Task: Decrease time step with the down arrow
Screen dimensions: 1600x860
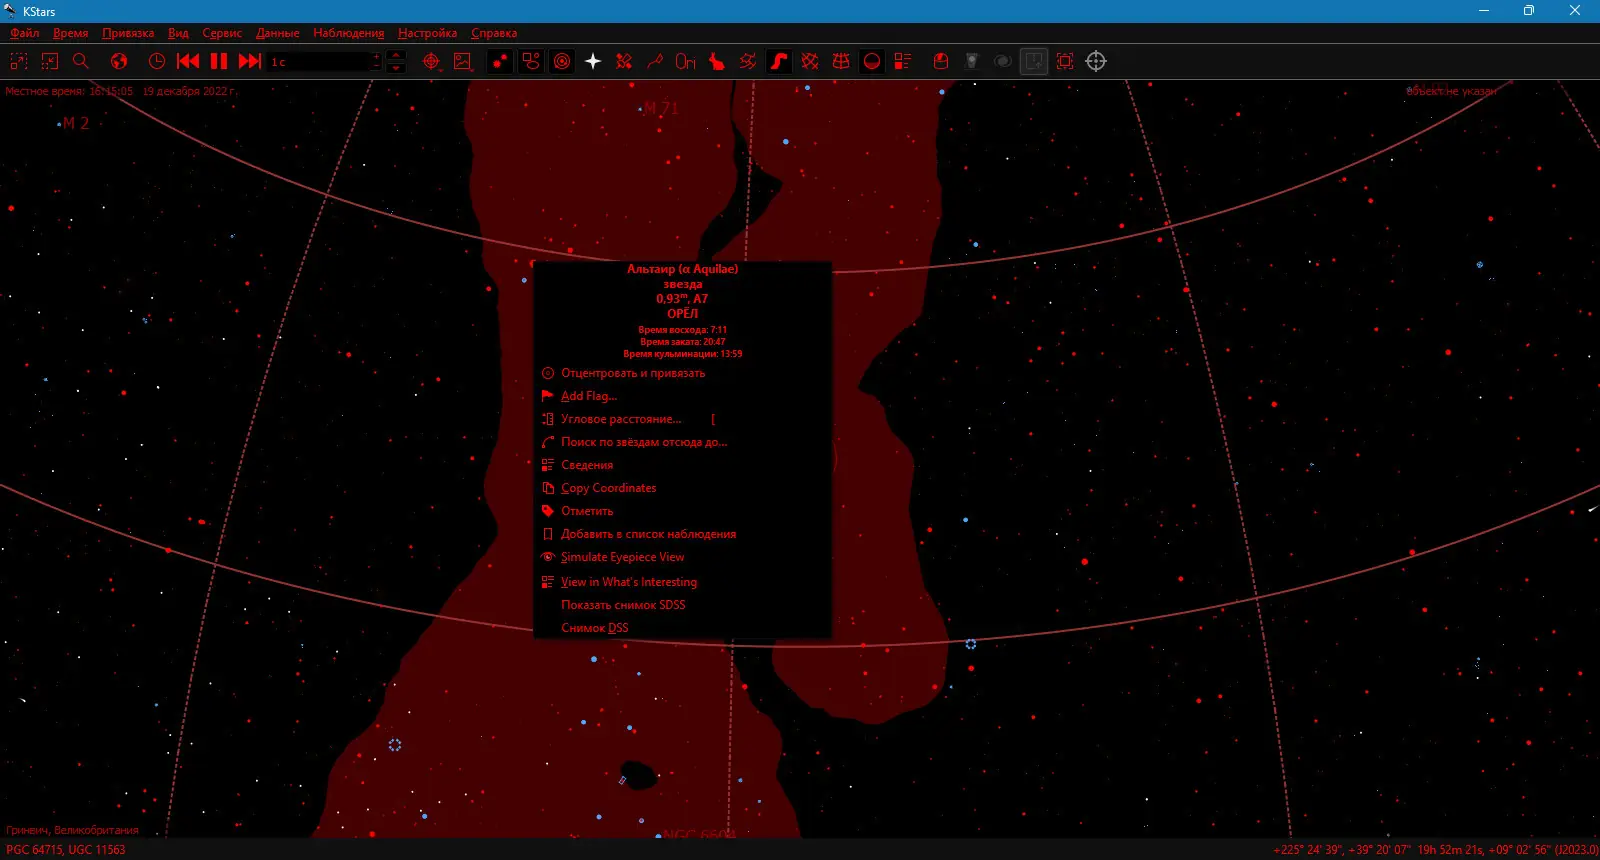Action: 396,67
